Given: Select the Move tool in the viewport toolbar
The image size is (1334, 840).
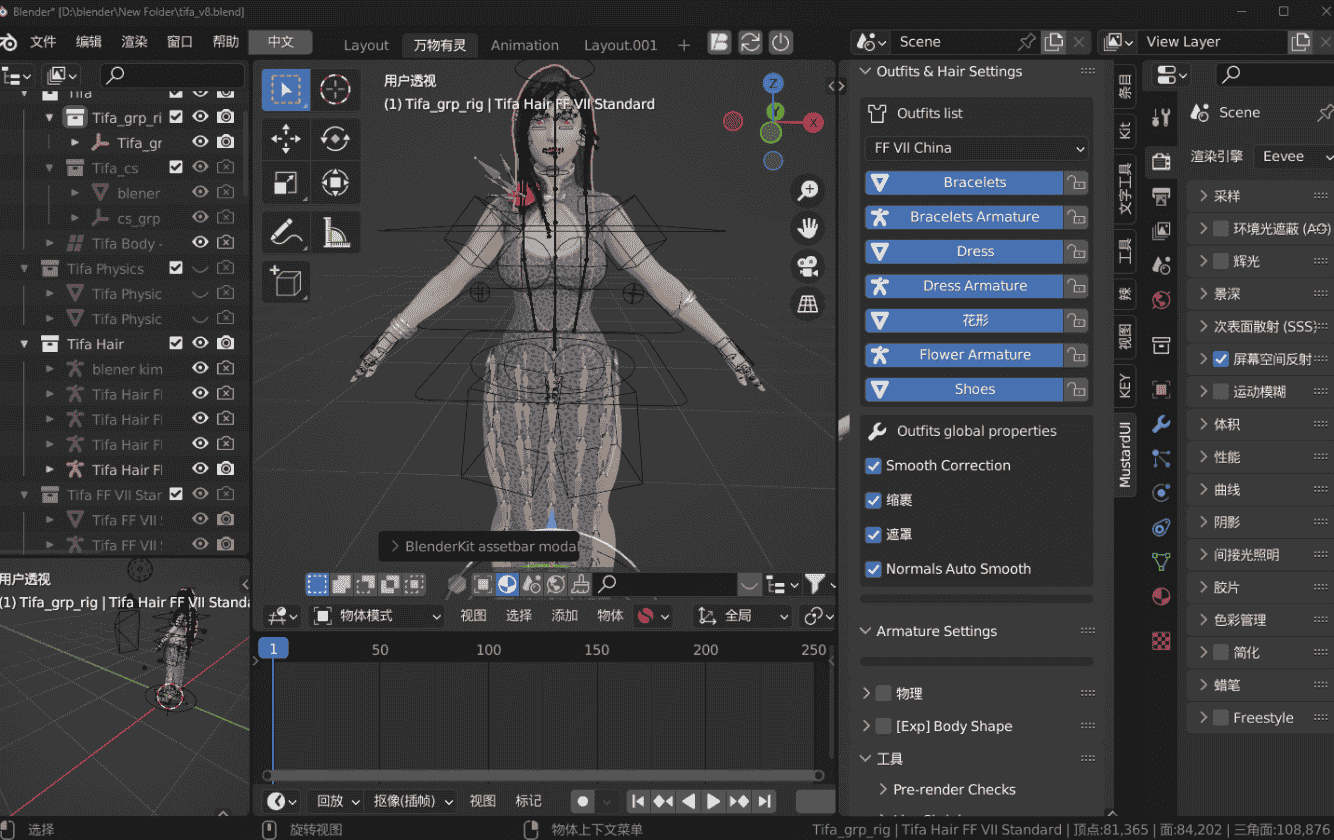Looking at the screenshot, I should (x=286, y=139).
